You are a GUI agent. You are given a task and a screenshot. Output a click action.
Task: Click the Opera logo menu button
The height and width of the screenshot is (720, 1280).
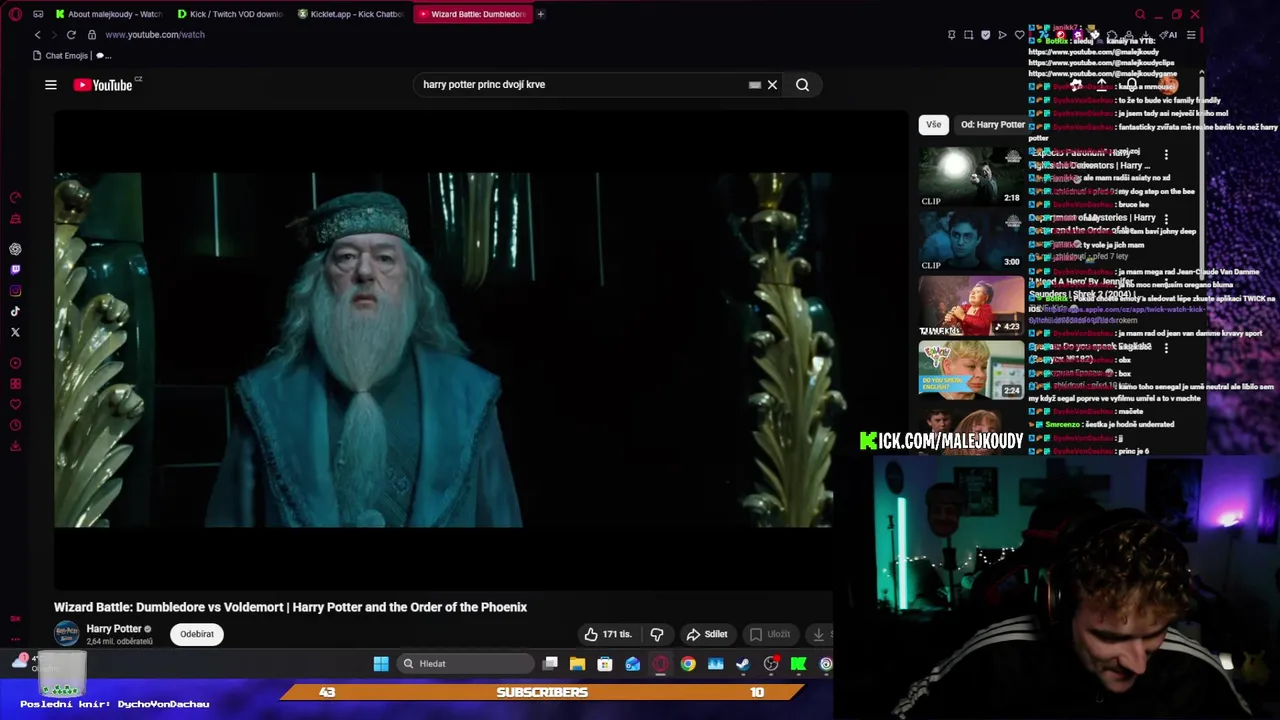[15, 14]
